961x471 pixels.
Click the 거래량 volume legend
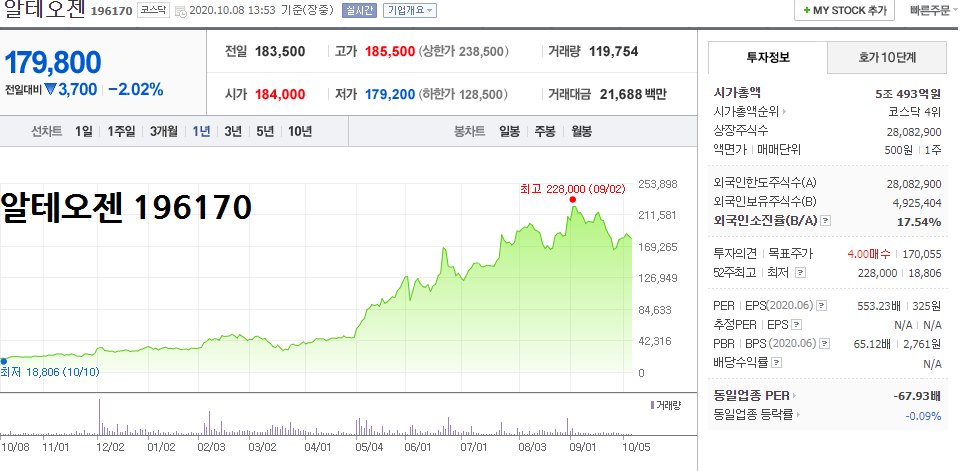coord(665,405)
